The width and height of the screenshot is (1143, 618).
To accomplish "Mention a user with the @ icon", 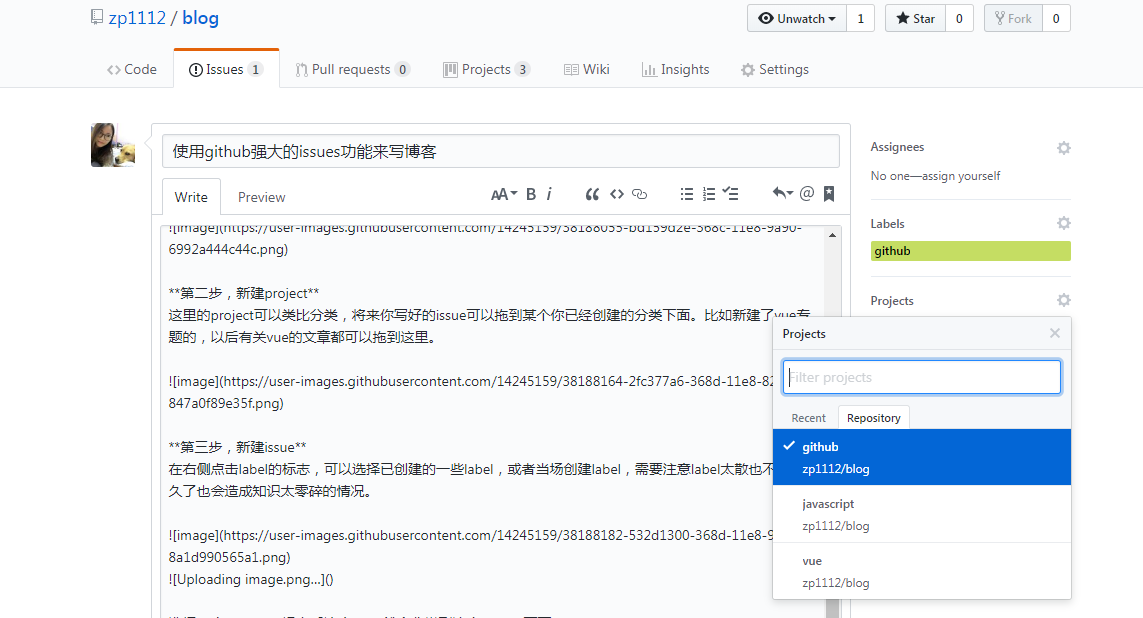I will click(806, 193).
